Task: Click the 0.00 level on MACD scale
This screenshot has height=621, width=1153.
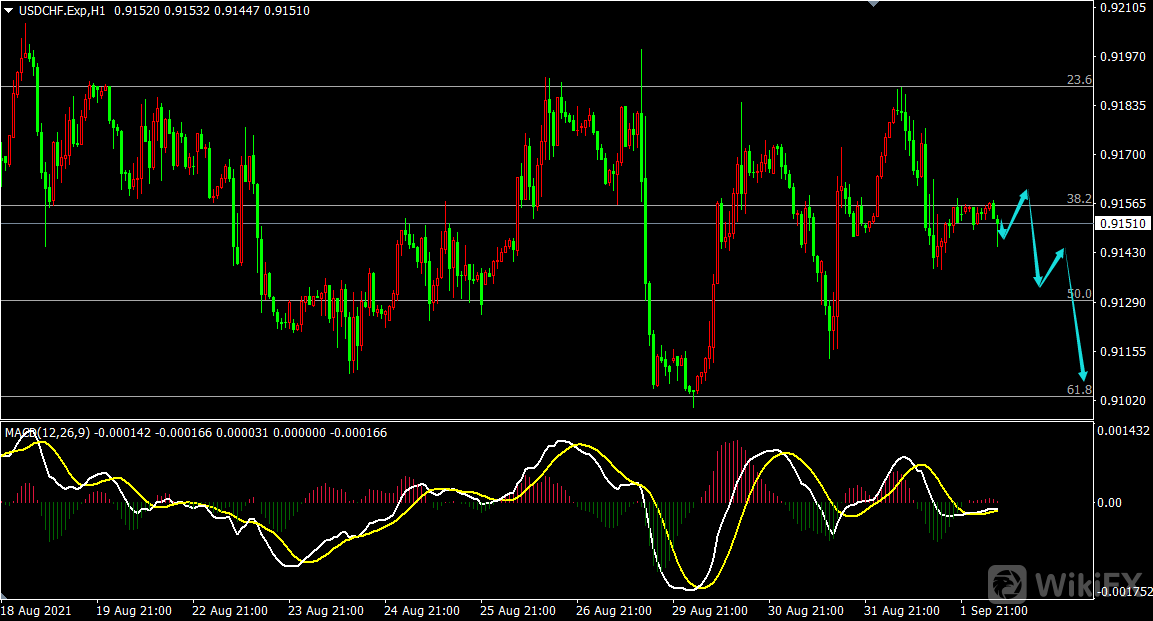Action: point(1111,502)
